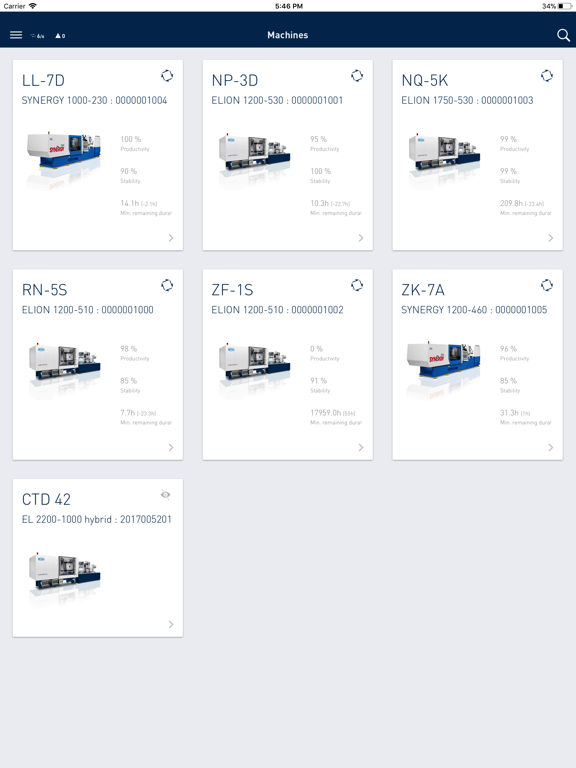
Task: Click the 91 % Stability value on ZF-1S
Action: [x=318, y=381]
